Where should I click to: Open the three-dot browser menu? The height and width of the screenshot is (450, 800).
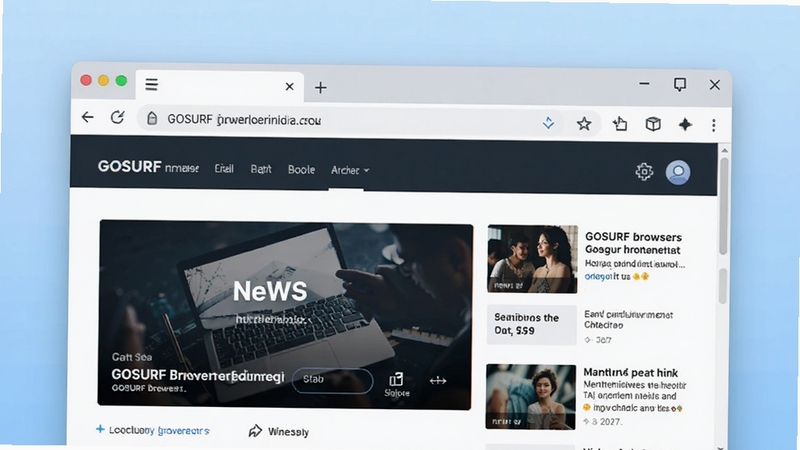[714, 125]
